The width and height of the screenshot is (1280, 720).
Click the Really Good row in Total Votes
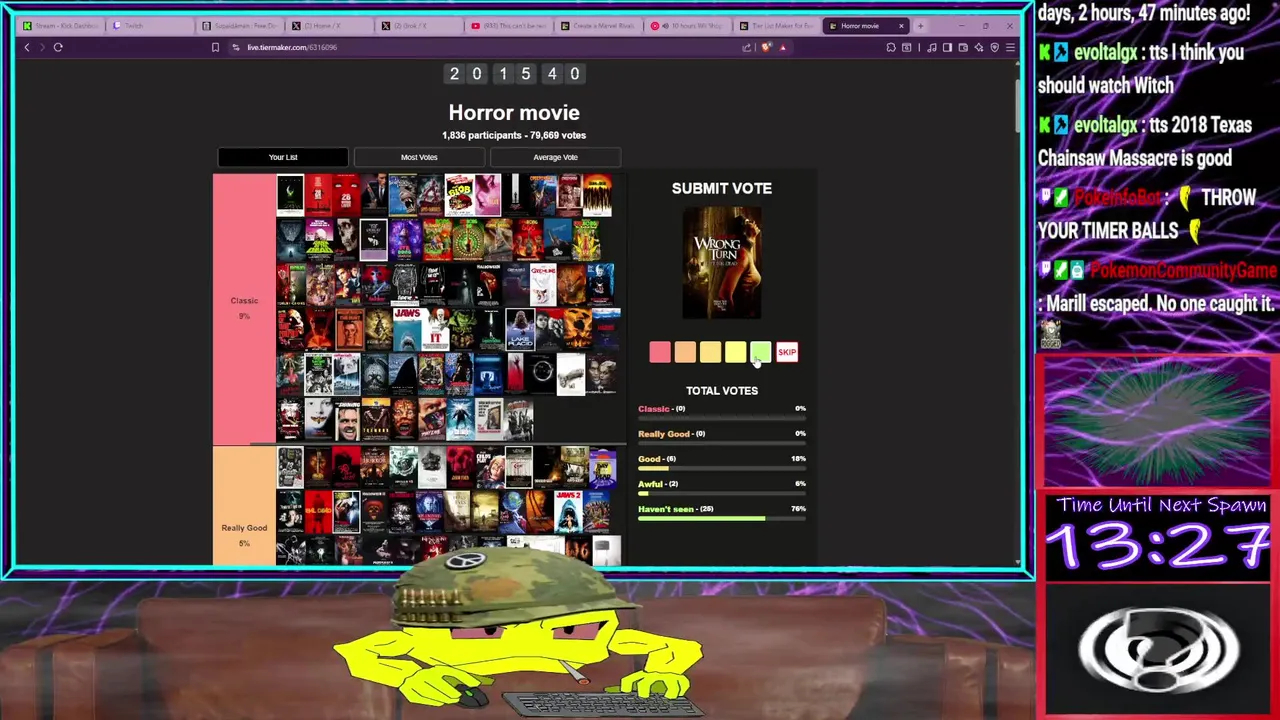[722, 436]
